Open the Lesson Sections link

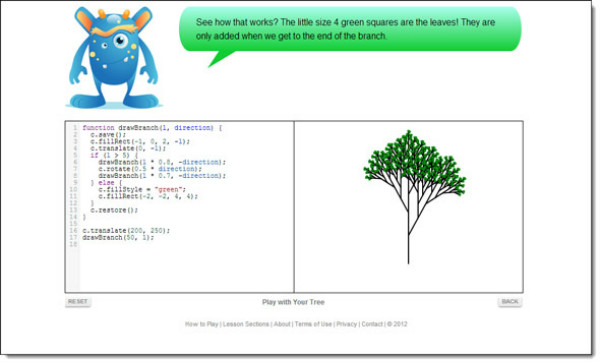click(x=246, y=324)
